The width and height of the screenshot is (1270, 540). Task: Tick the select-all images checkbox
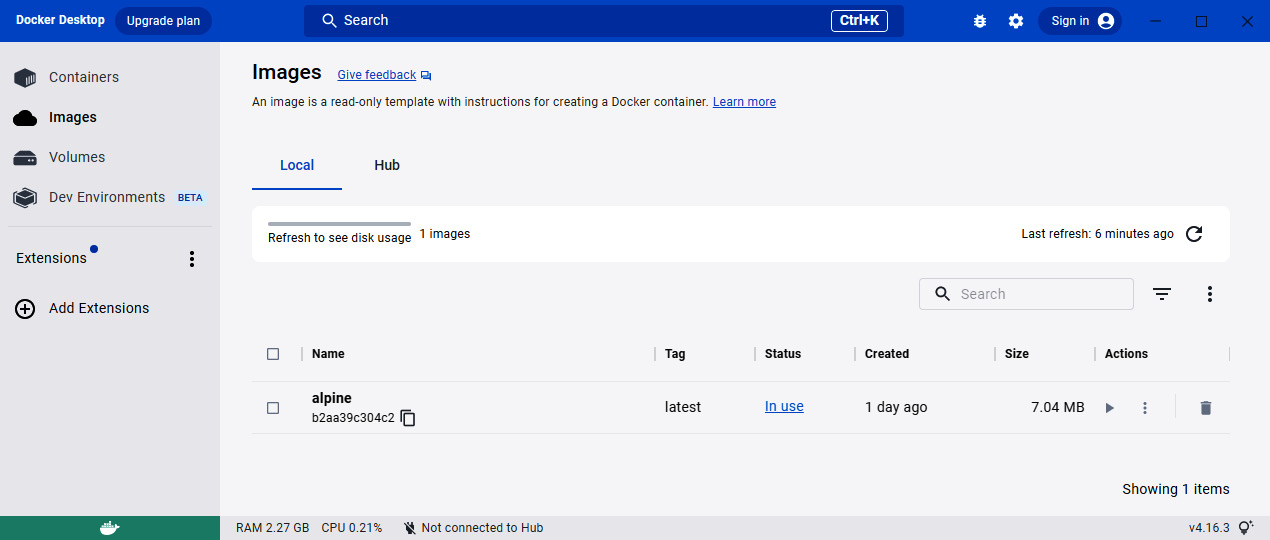[x=273, y=354]
